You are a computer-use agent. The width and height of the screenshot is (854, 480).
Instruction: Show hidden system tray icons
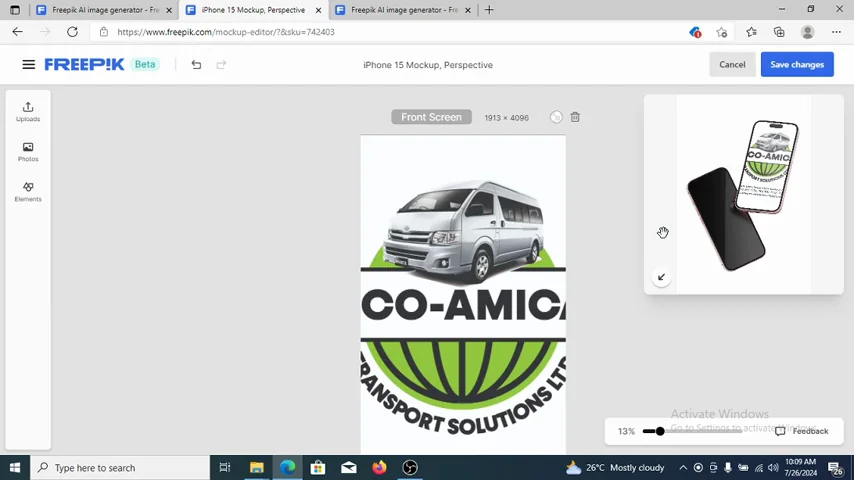tap(683, 468)
